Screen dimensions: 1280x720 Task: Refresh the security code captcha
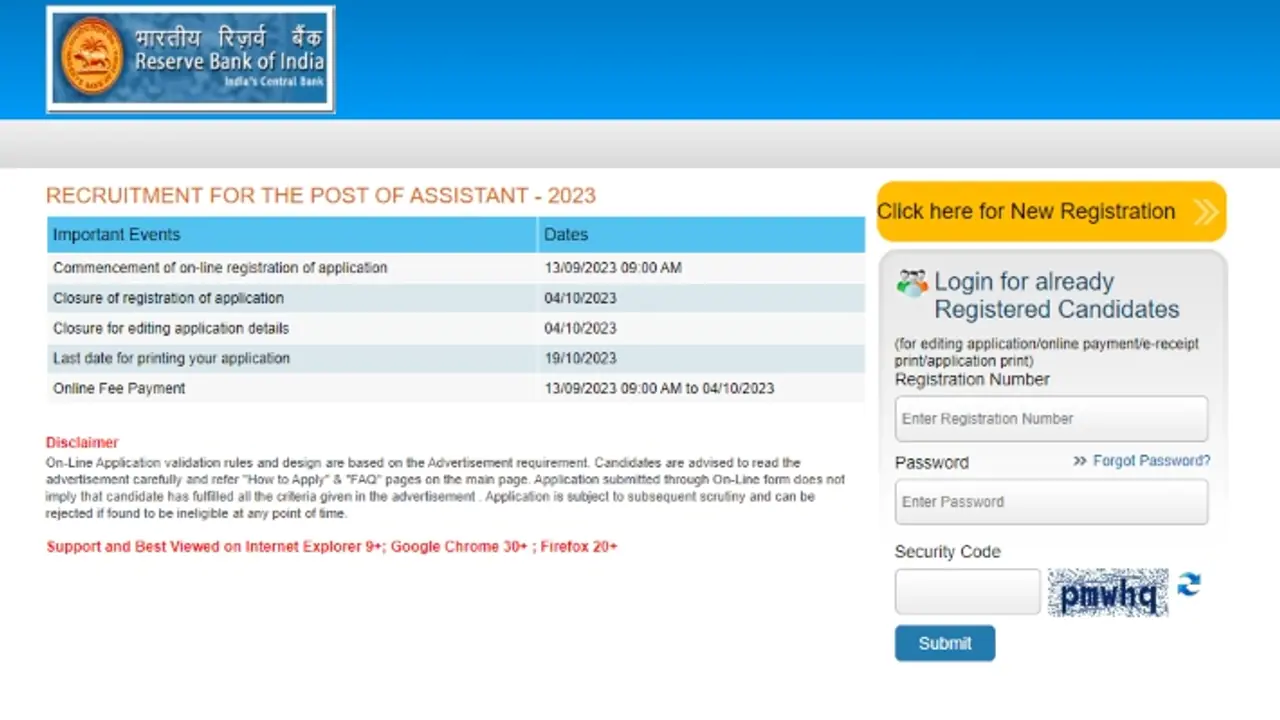click(x=1188, y=585)
